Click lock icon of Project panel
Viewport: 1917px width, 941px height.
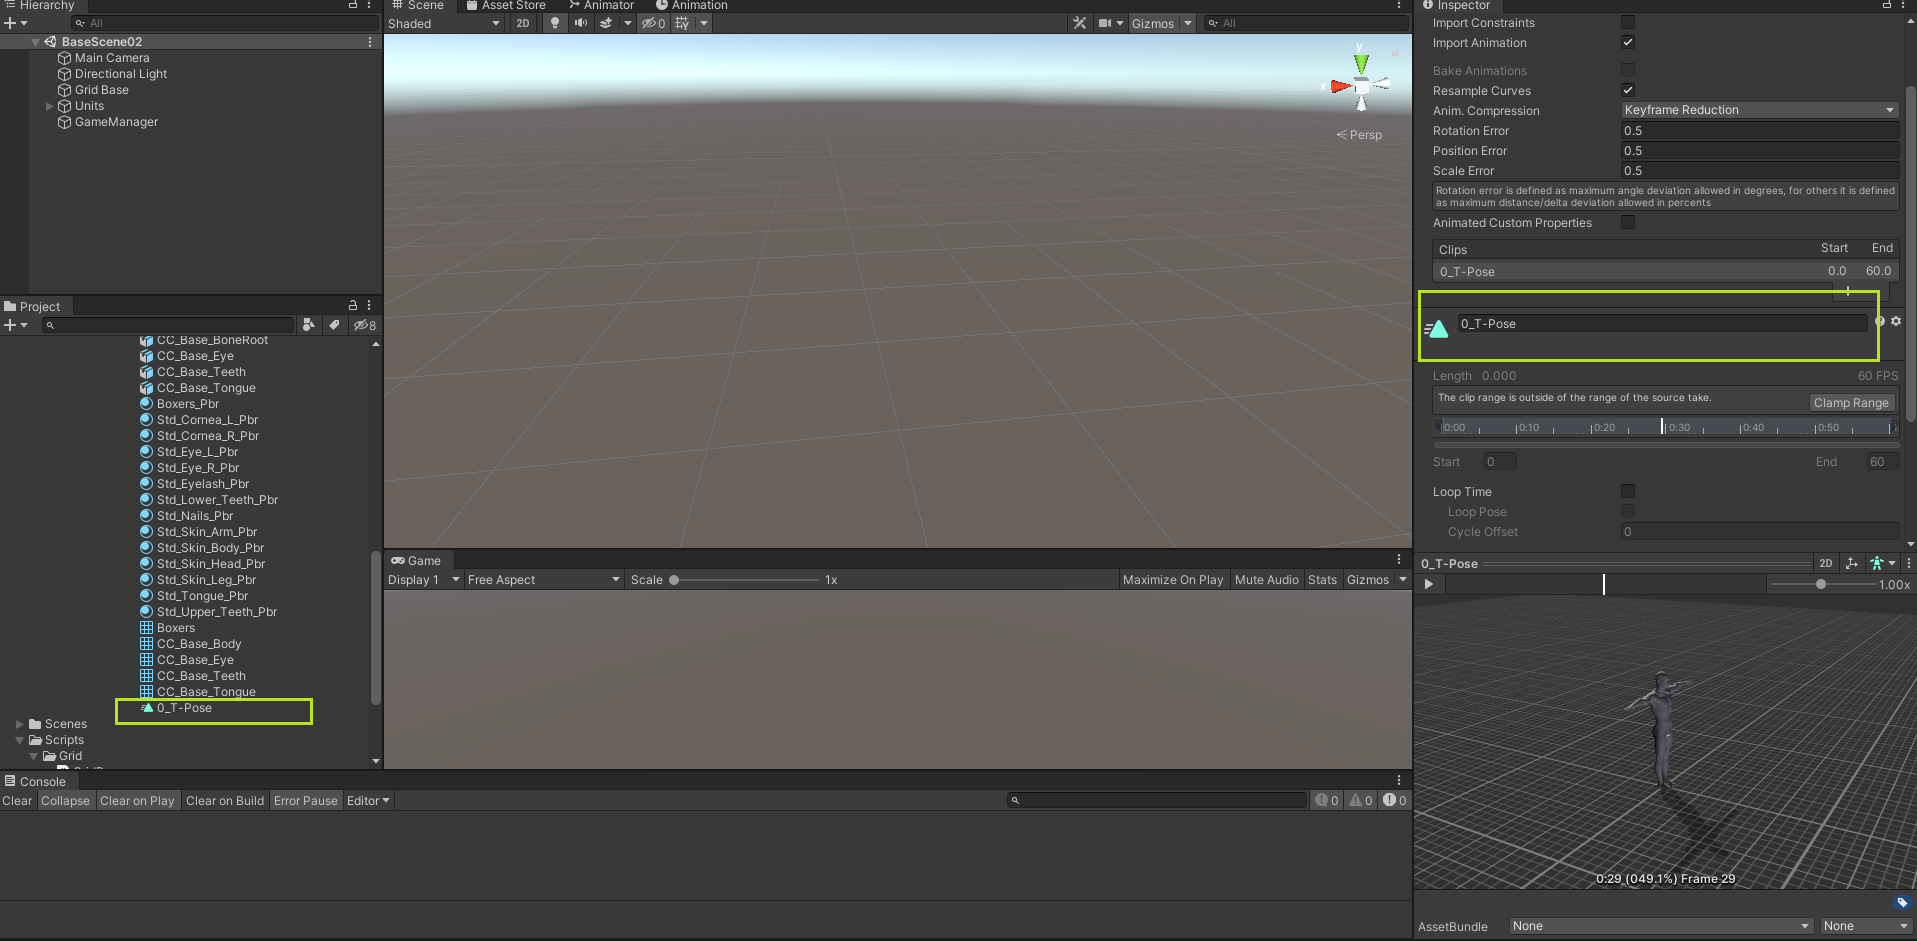tap(352, 305)
